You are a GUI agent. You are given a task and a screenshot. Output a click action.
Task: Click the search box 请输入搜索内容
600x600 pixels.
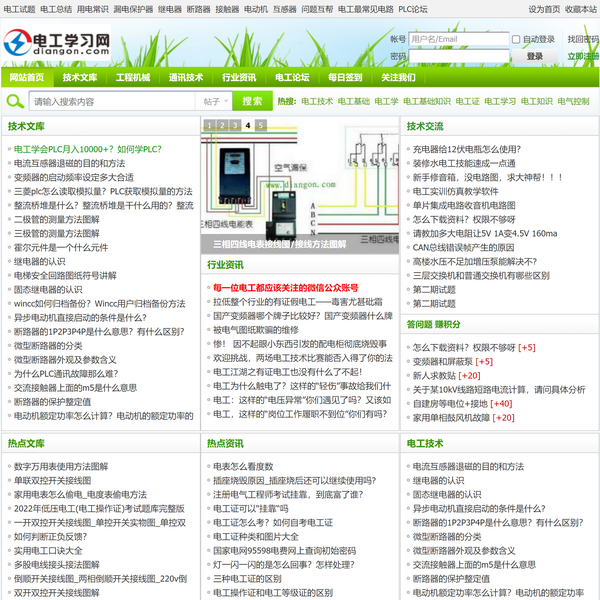(x=110, y=101)
